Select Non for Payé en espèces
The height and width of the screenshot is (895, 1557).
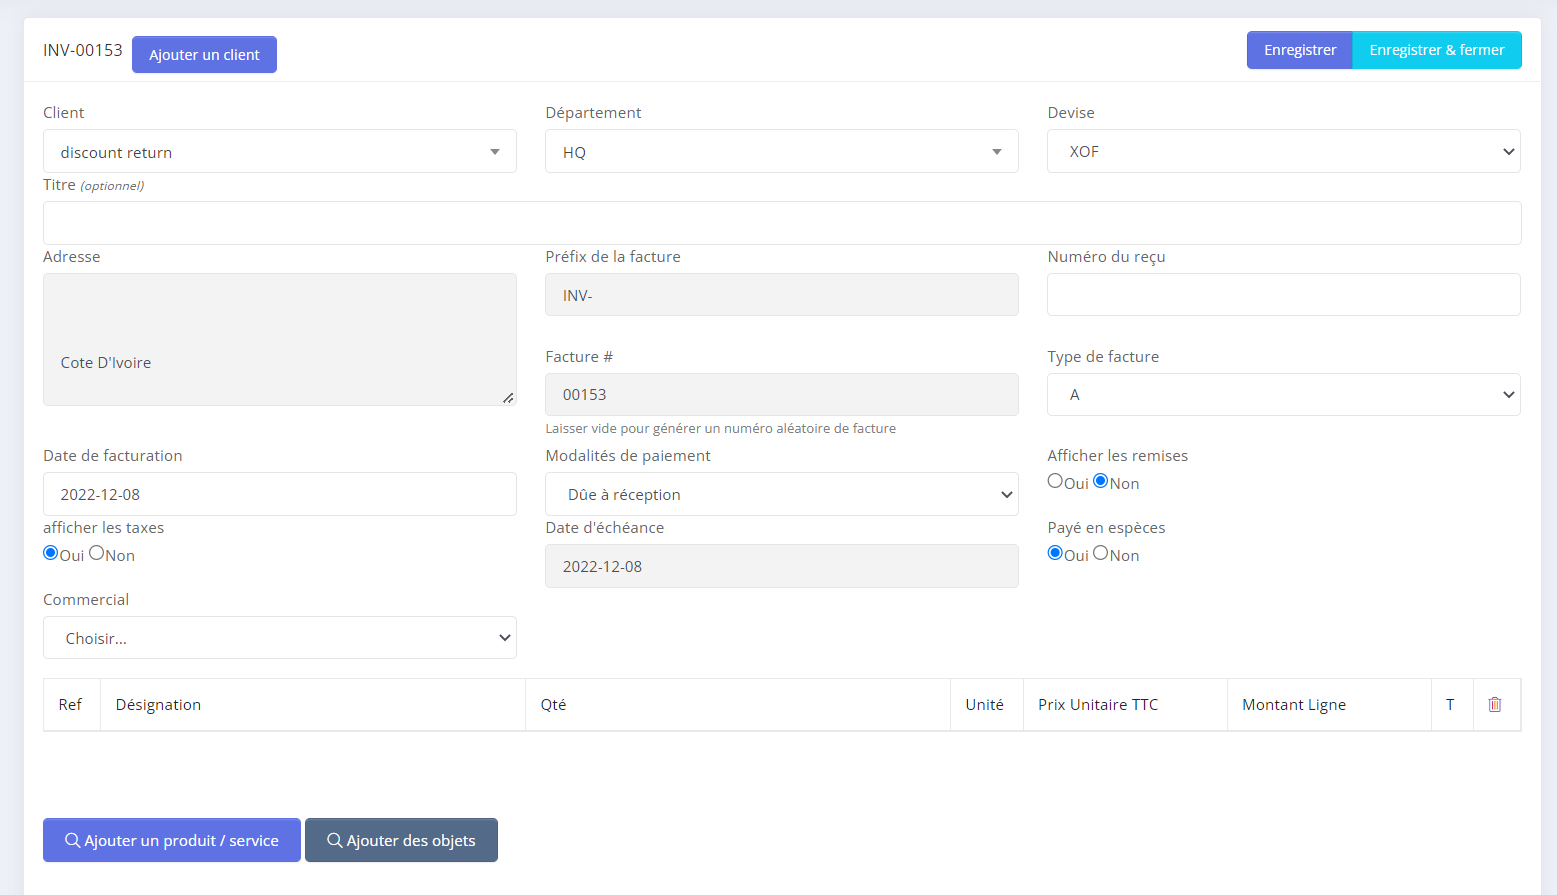point(1101,553)
